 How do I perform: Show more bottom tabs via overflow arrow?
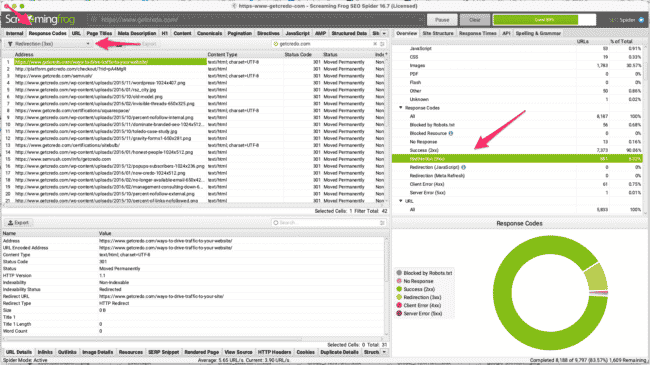384,352
